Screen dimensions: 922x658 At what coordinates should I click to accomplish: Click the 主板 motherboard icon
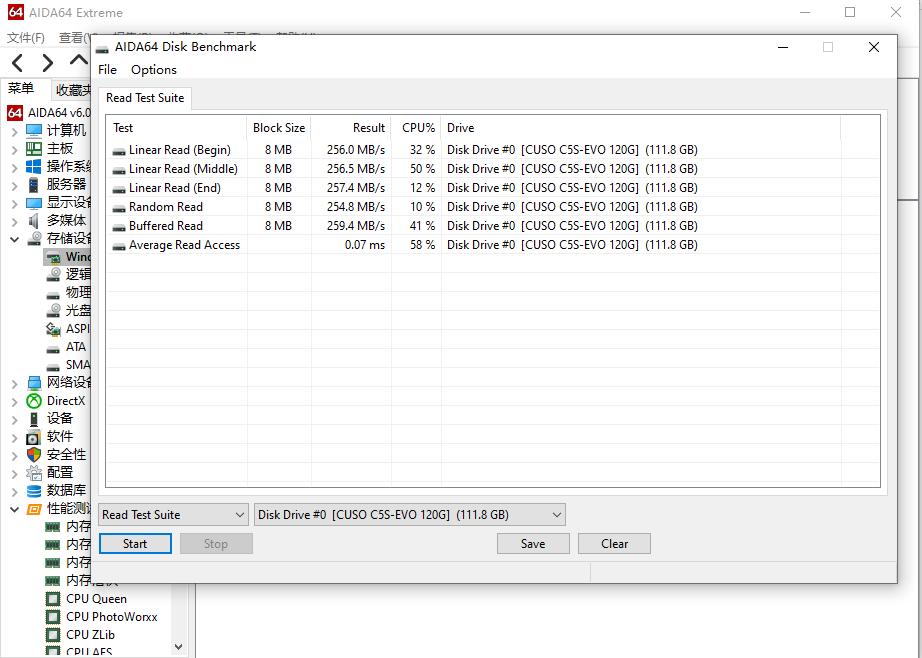34,149
